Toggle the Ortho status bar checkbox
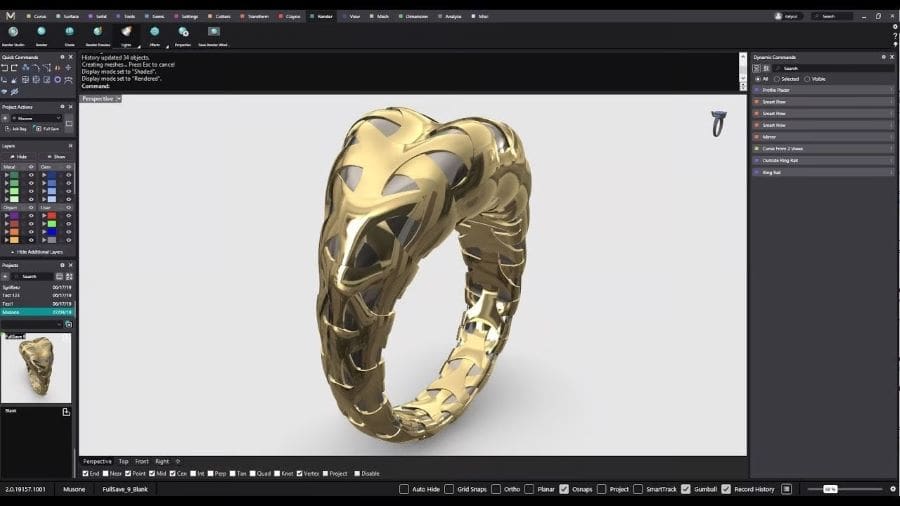This screenshot has width=900, height=506. 495,489
